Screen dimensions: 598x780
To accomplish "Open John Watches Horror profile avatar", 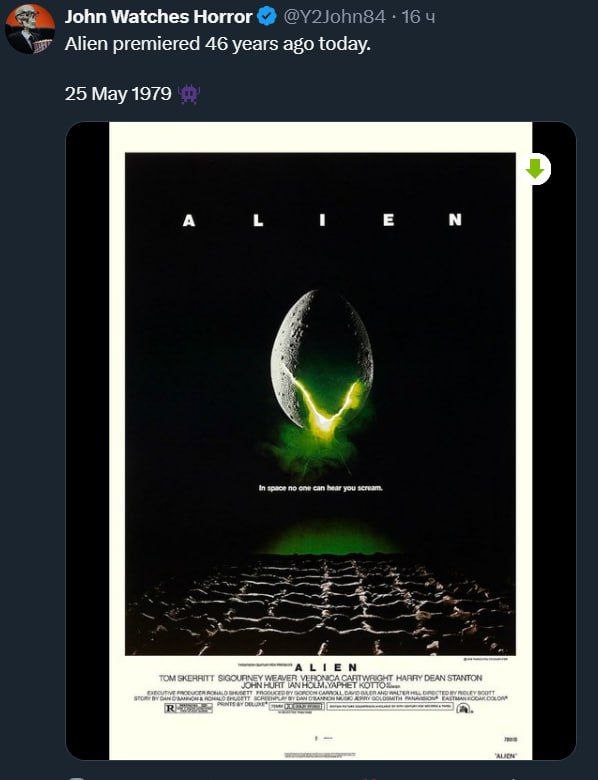I will (x=29, y=29).
